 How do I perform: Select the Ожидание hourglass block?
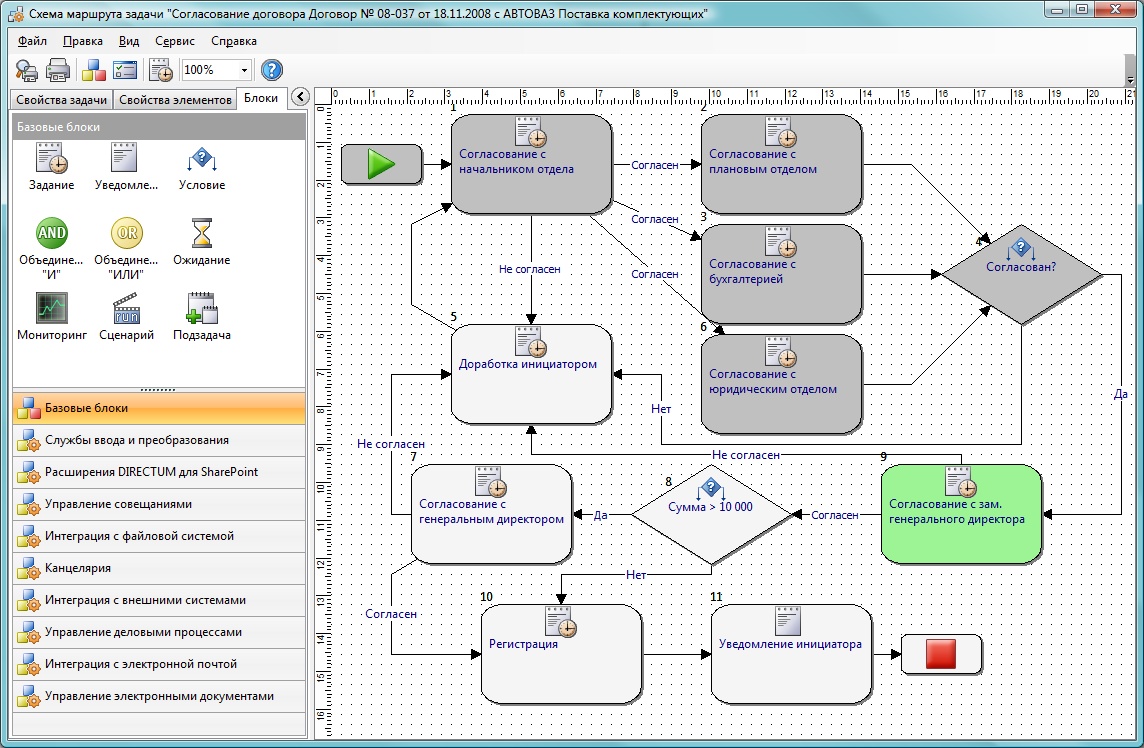201,233
